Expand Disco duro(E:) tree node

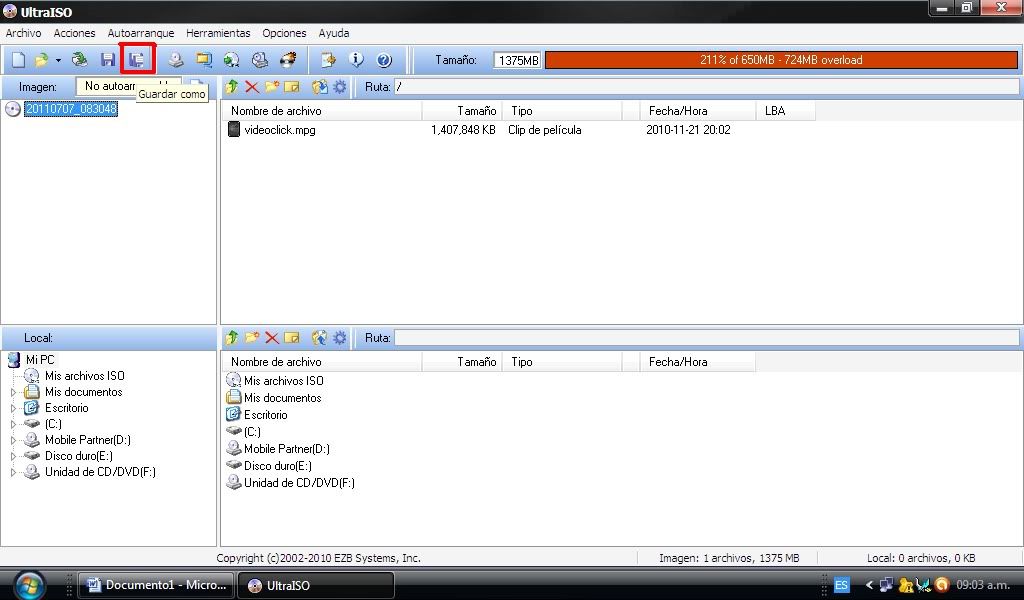tap(13, 456)
